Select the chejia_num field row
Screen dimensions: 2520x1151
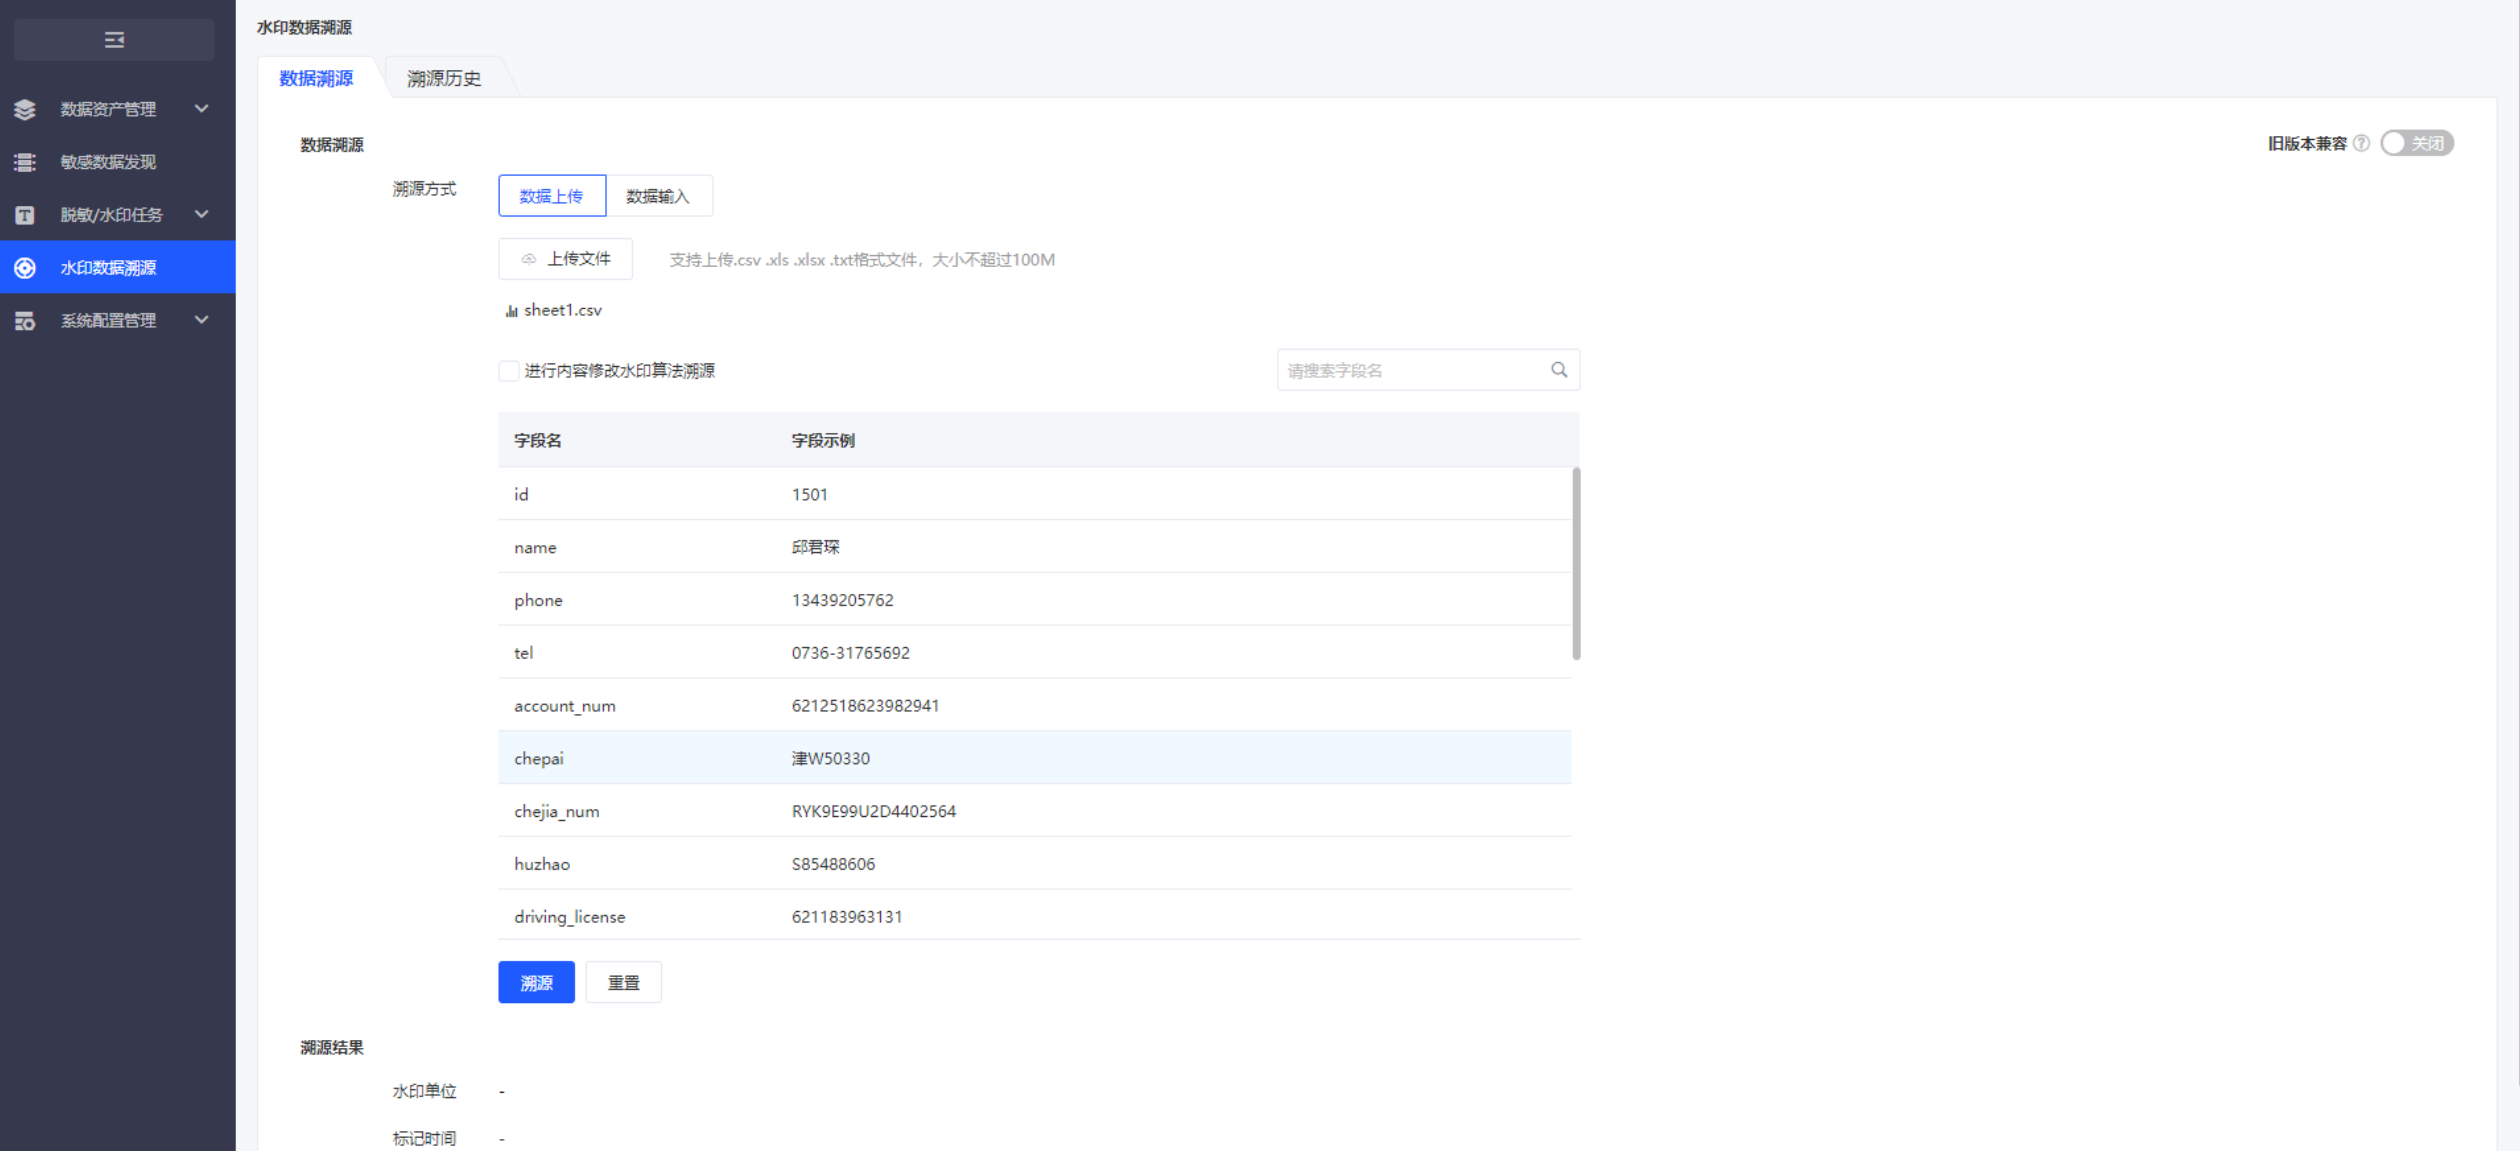click(x=1035, y=811)
